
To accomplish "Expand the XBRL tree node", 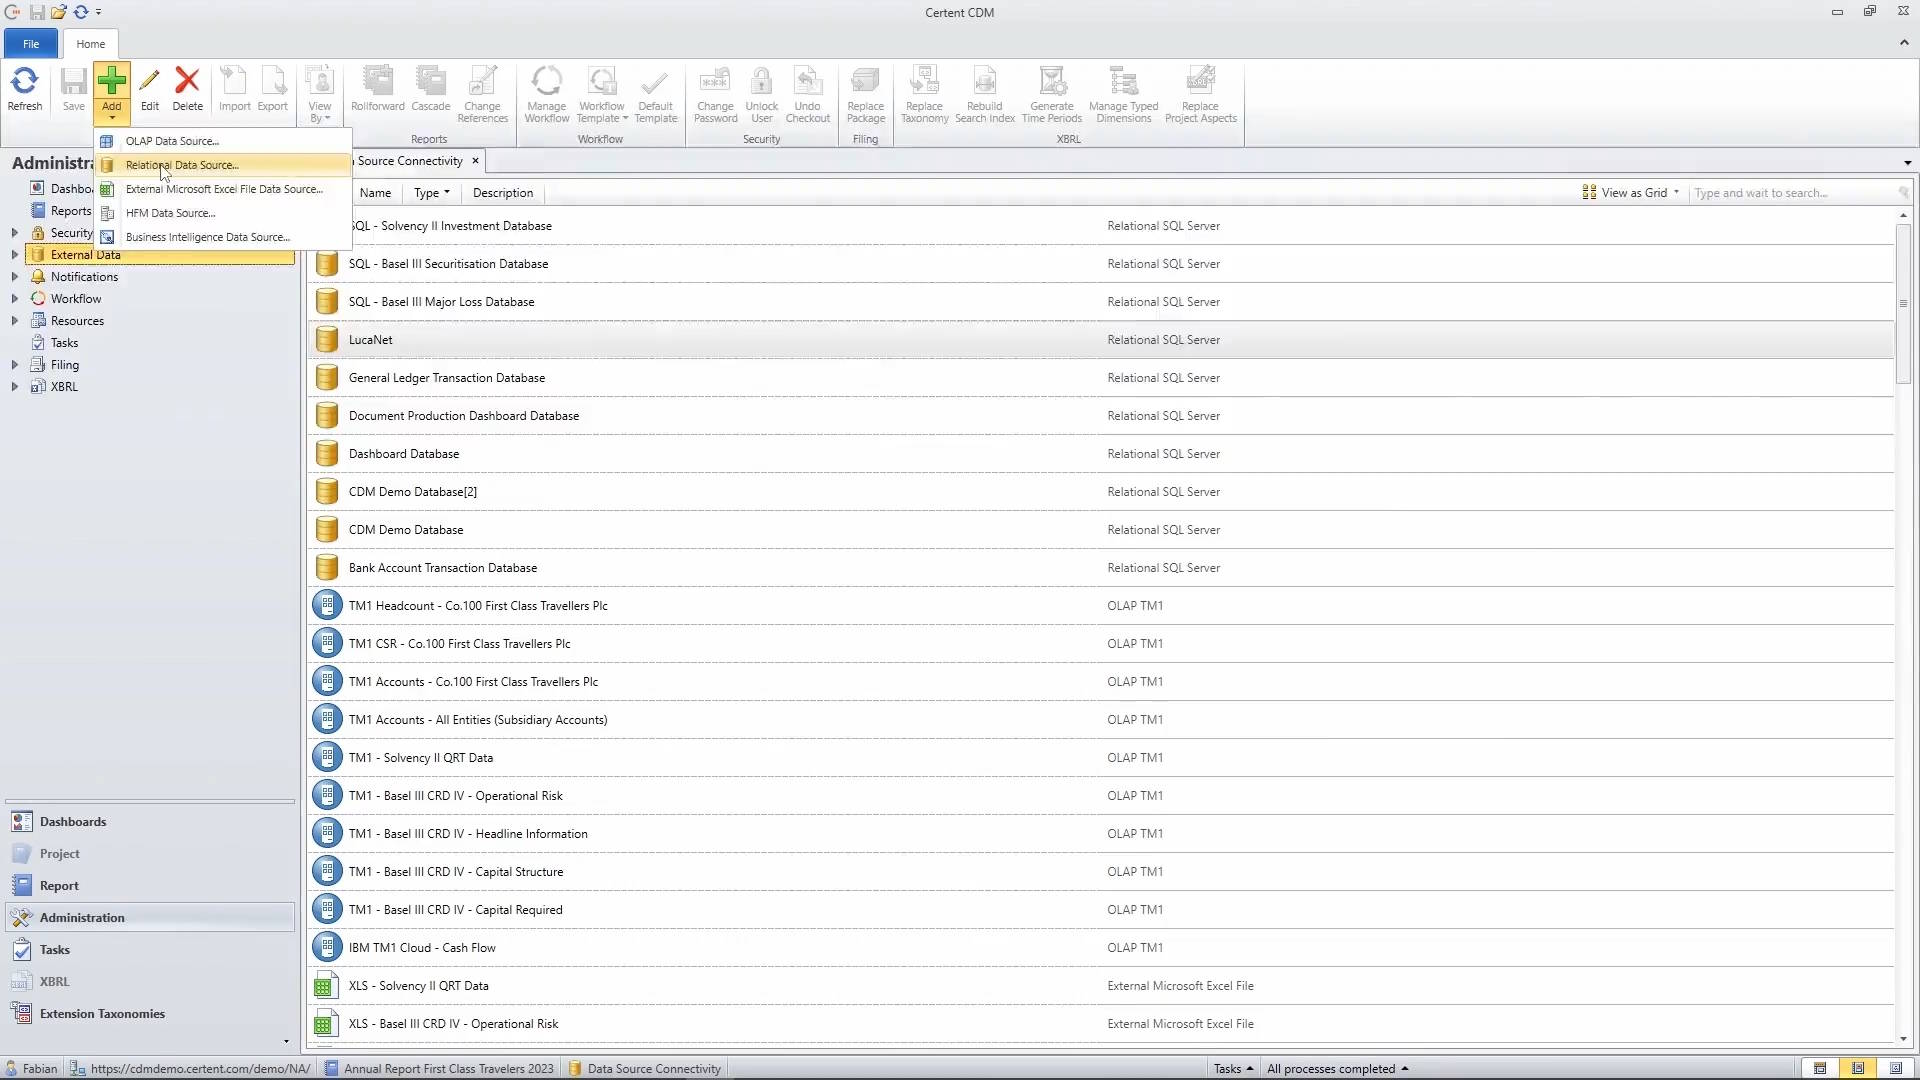I will pyautogui.click(x=15, y=387).
